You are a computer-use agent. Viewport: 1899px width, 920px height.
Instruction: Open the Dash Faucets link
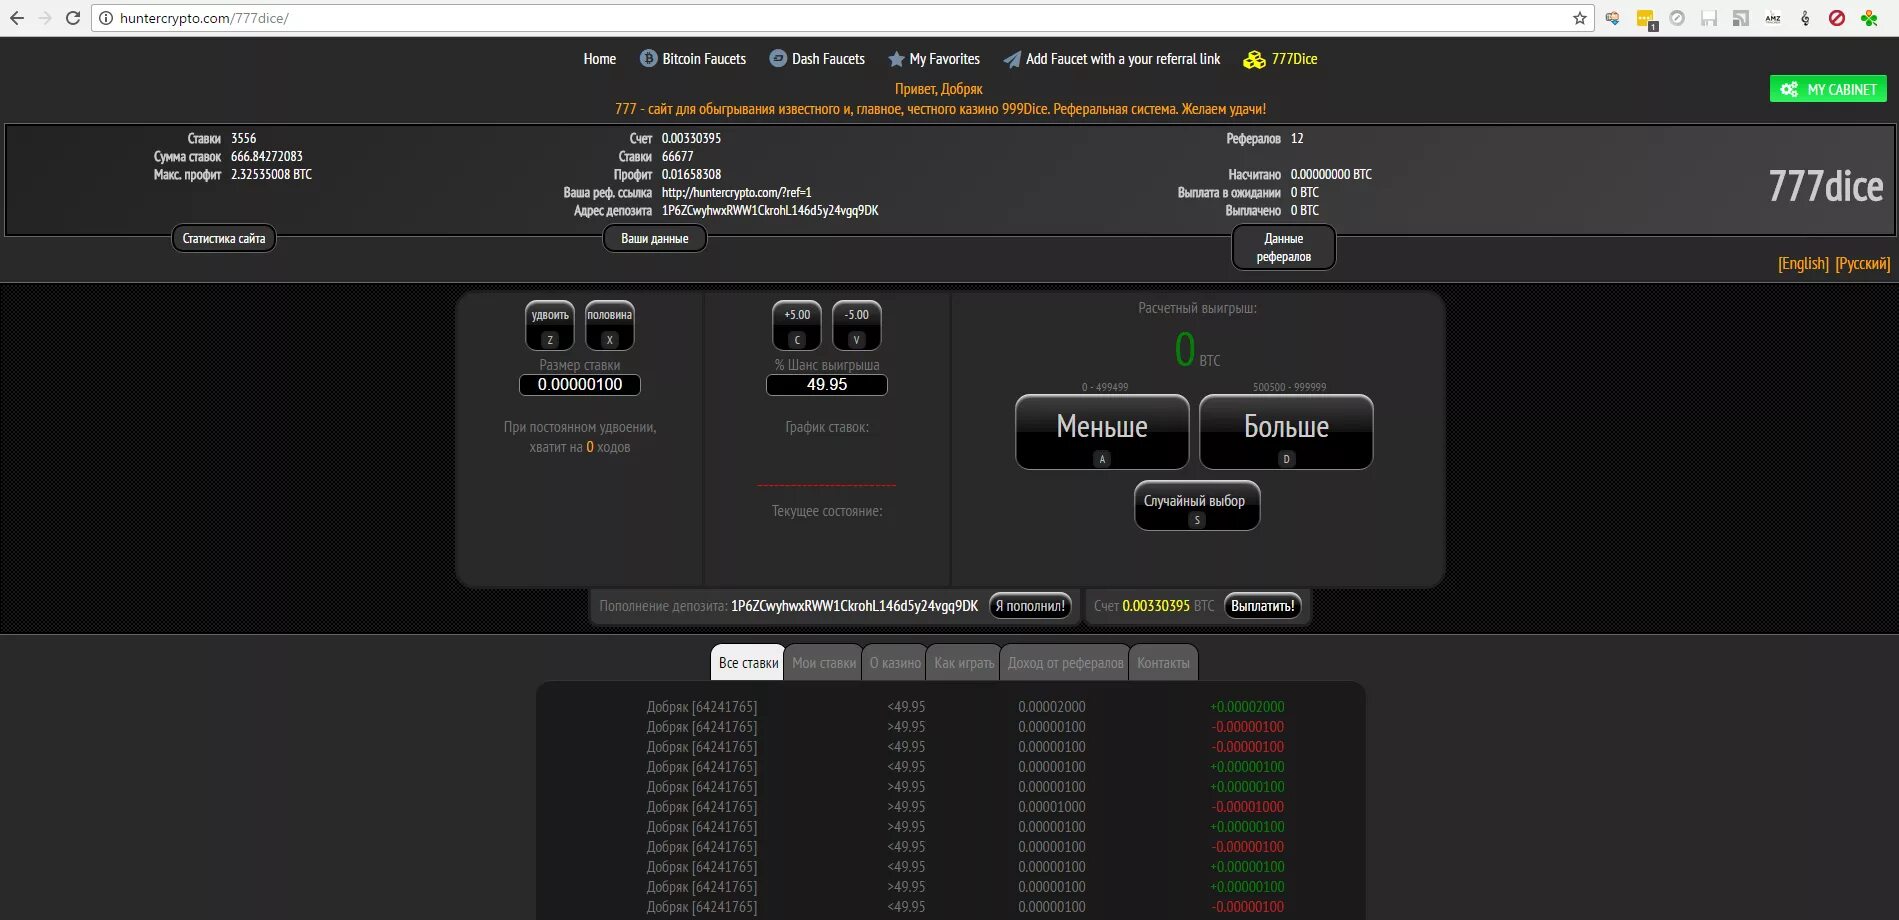click(828, 59)
